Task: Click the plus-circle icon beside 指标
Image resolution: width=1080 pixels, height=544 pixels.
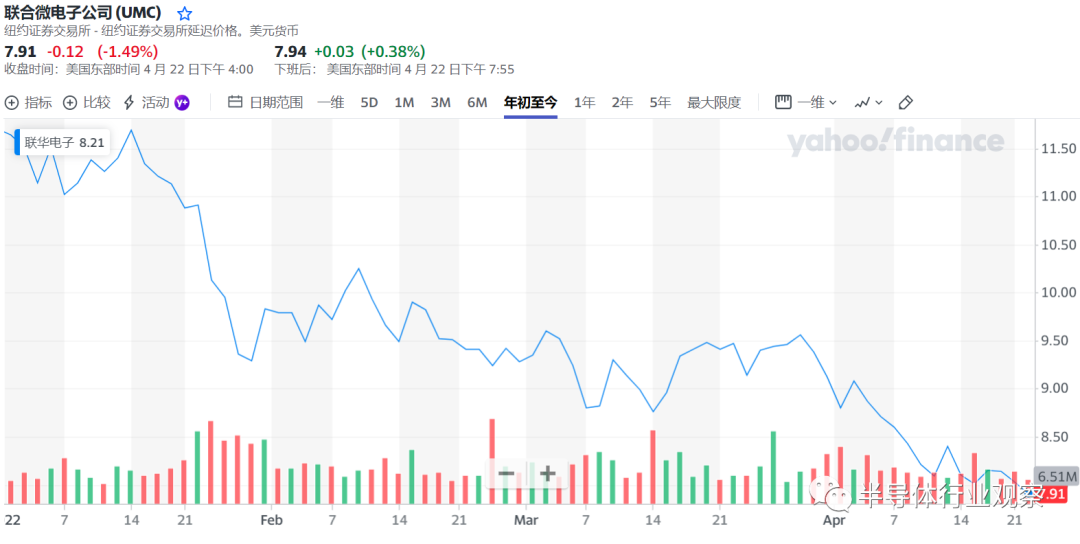Action: [x=12, y=103]
